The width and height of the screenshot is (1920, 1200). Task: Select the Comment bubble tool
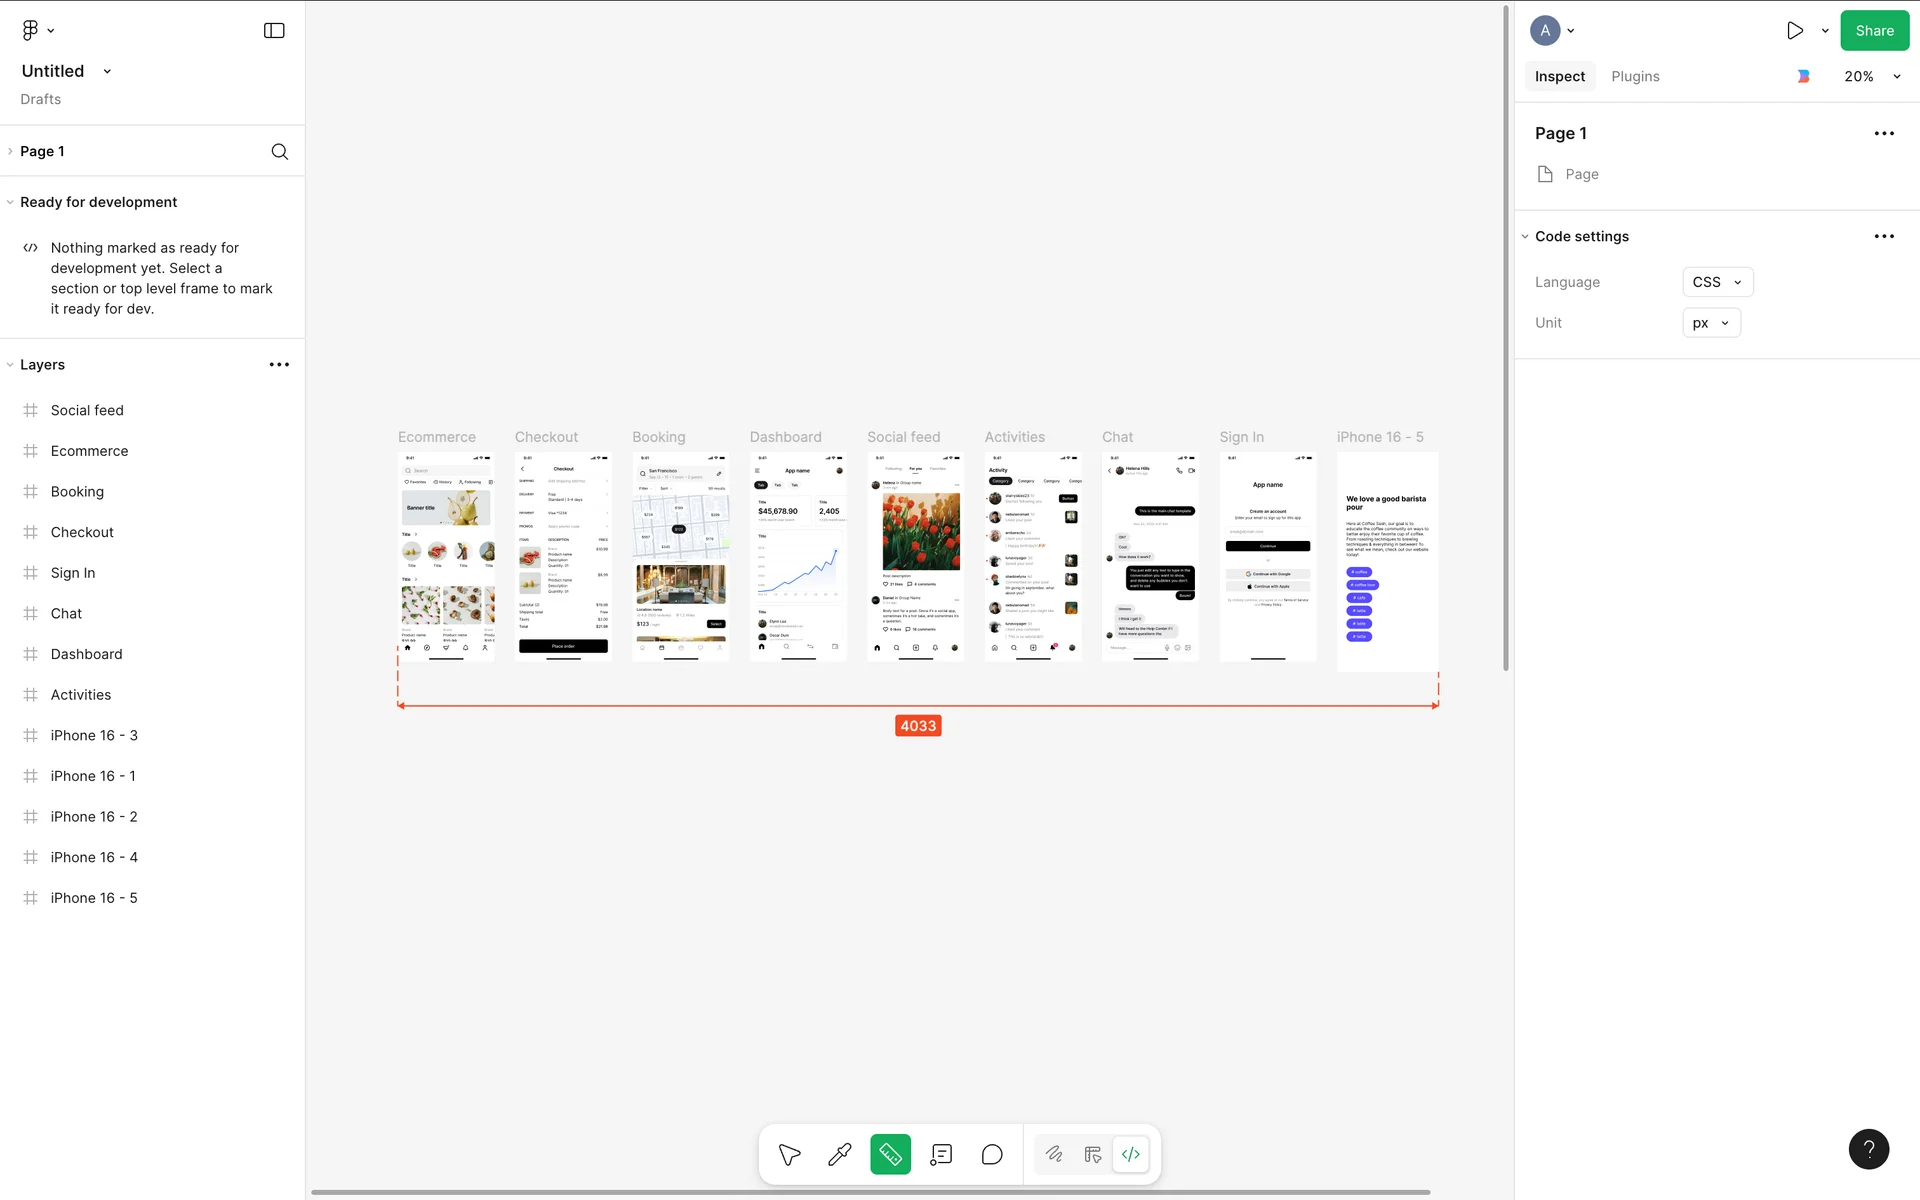pos(992,1154)
